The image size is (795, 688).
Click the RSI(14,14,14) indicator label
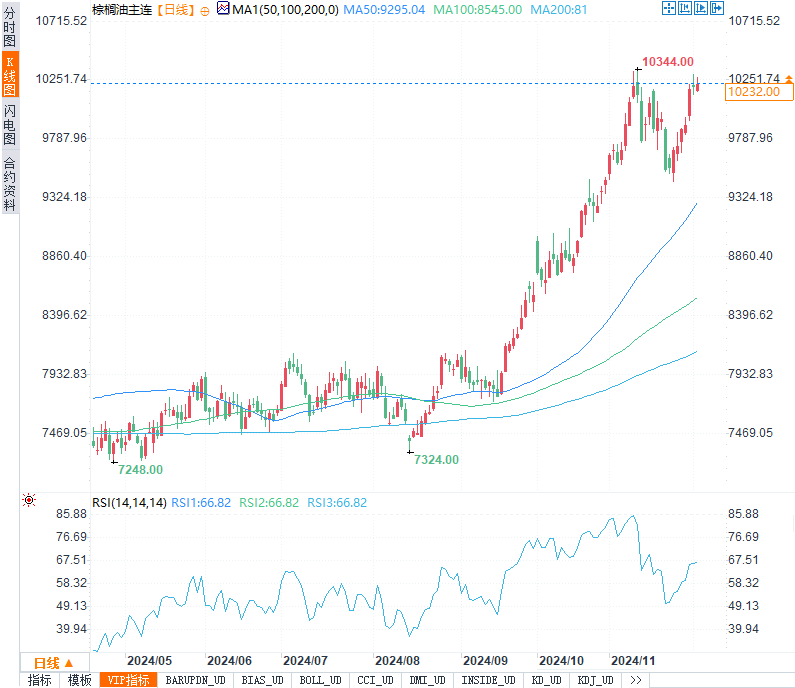pos(129,503)
